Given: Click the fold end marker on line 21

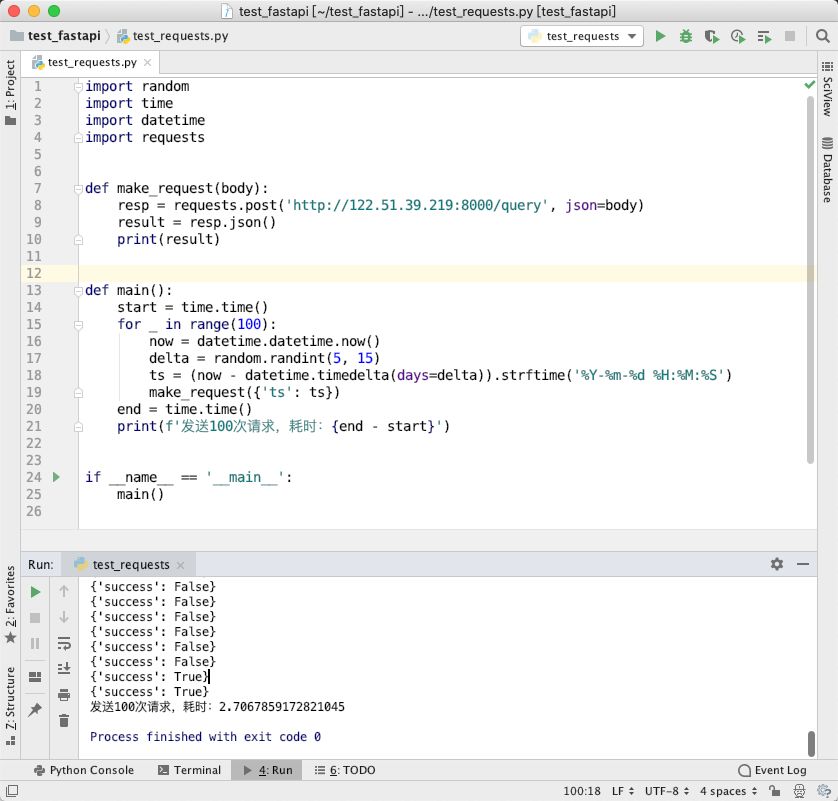Looking at the screenshot, I should [x=78, y=426].
